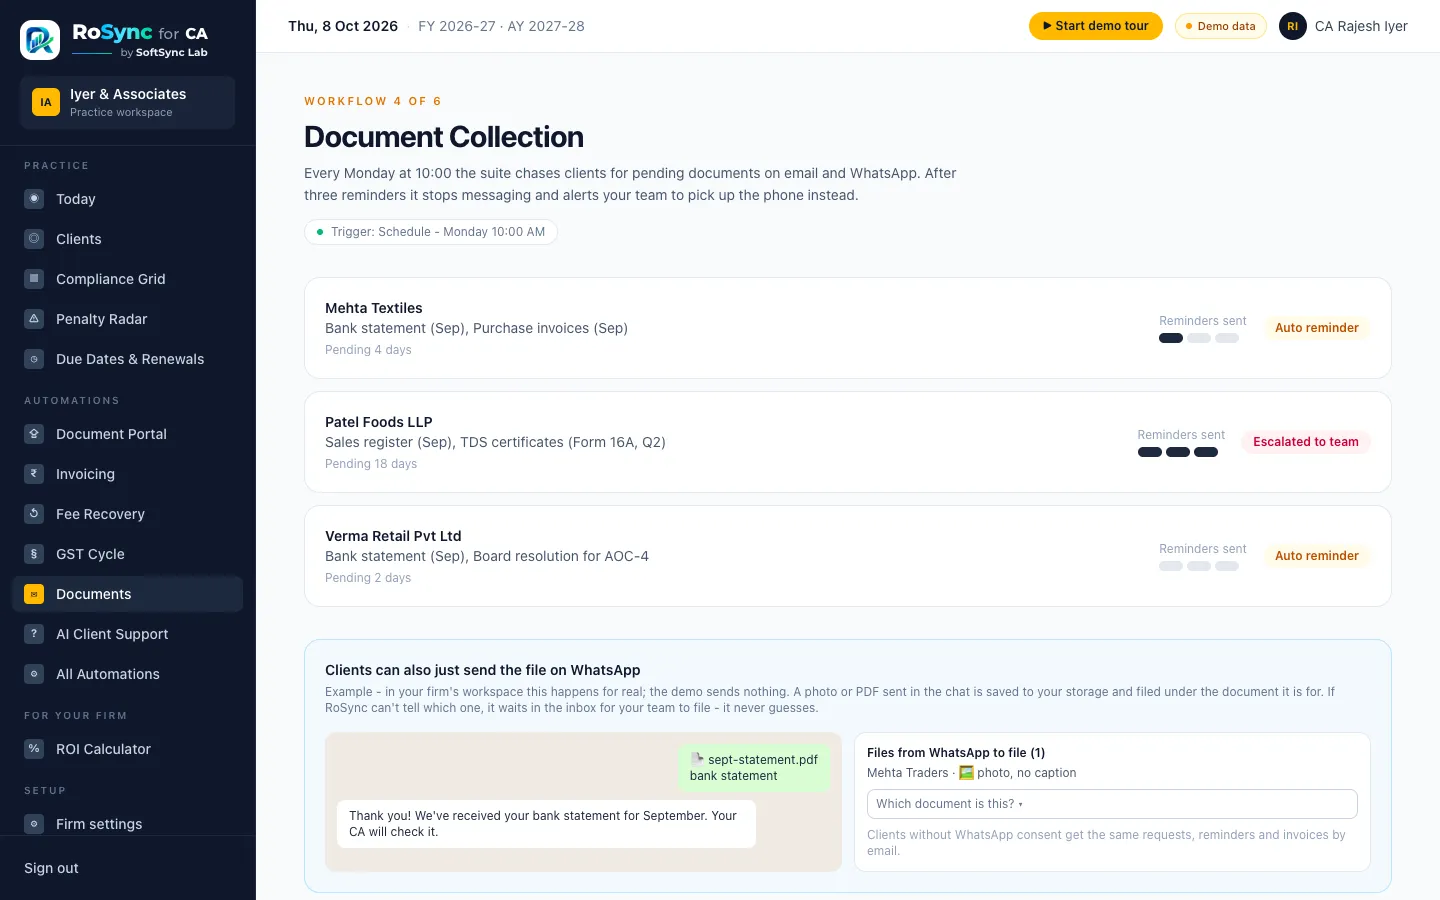Click the Demo data badge
The image size is (1440, 900).
coord(1221,26)
